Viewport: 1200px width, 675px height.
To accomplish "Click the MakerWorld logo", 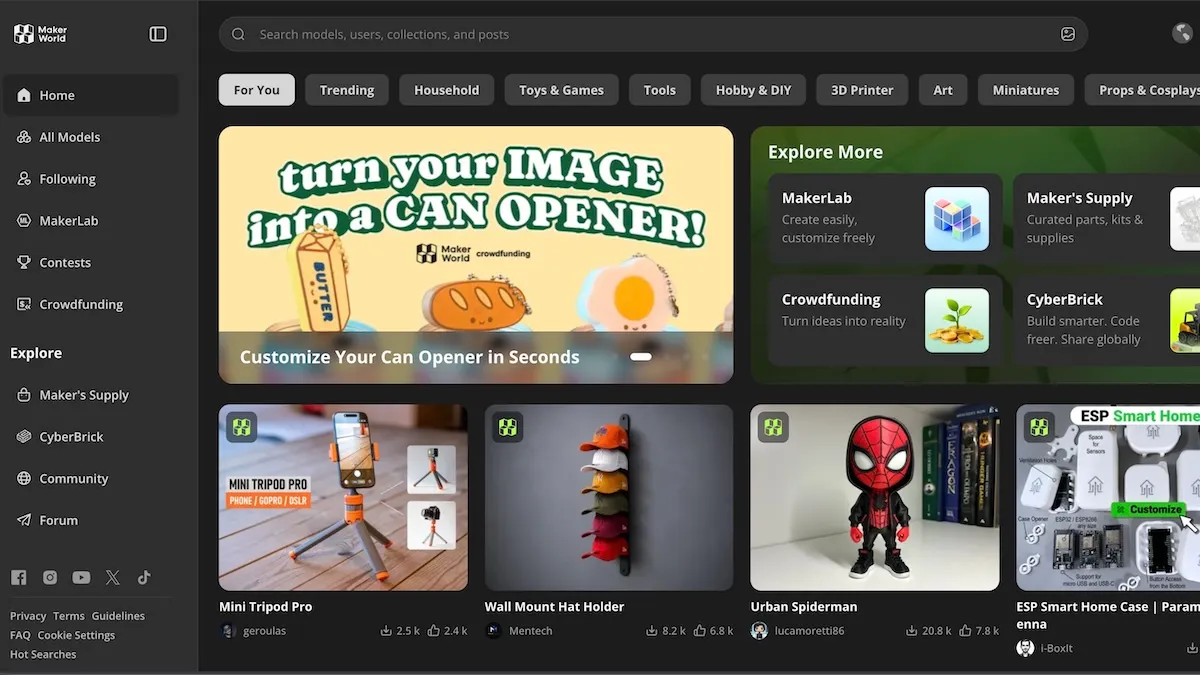I will point(40,34).
